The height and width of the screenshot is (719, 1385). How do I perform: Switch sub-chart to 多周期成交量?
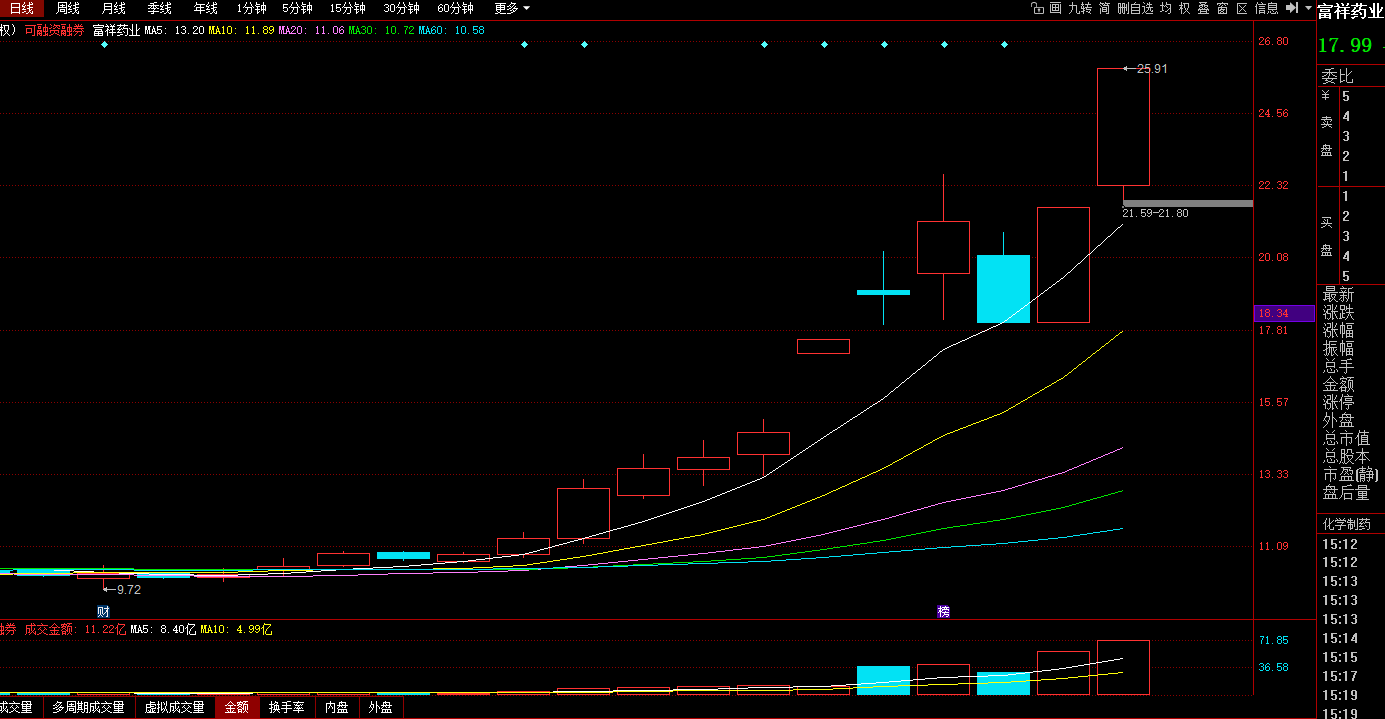click(x=88, y=708)
